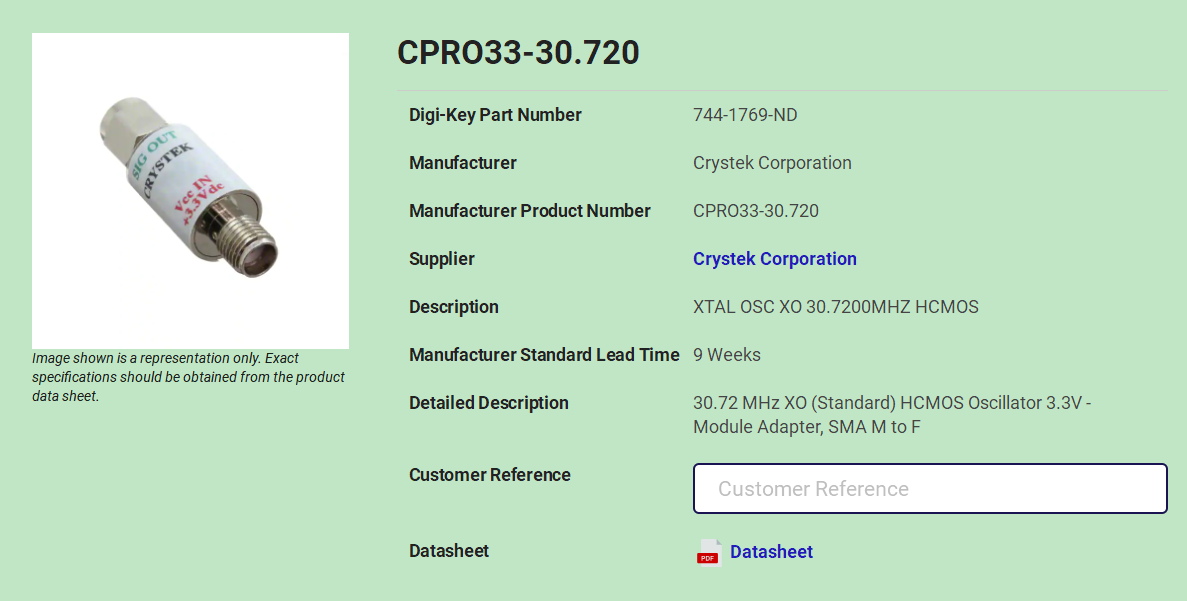Select the CPRO33-30.720 page title
Viewport: 1187px width, 601px height.
[x=517, y=53]
